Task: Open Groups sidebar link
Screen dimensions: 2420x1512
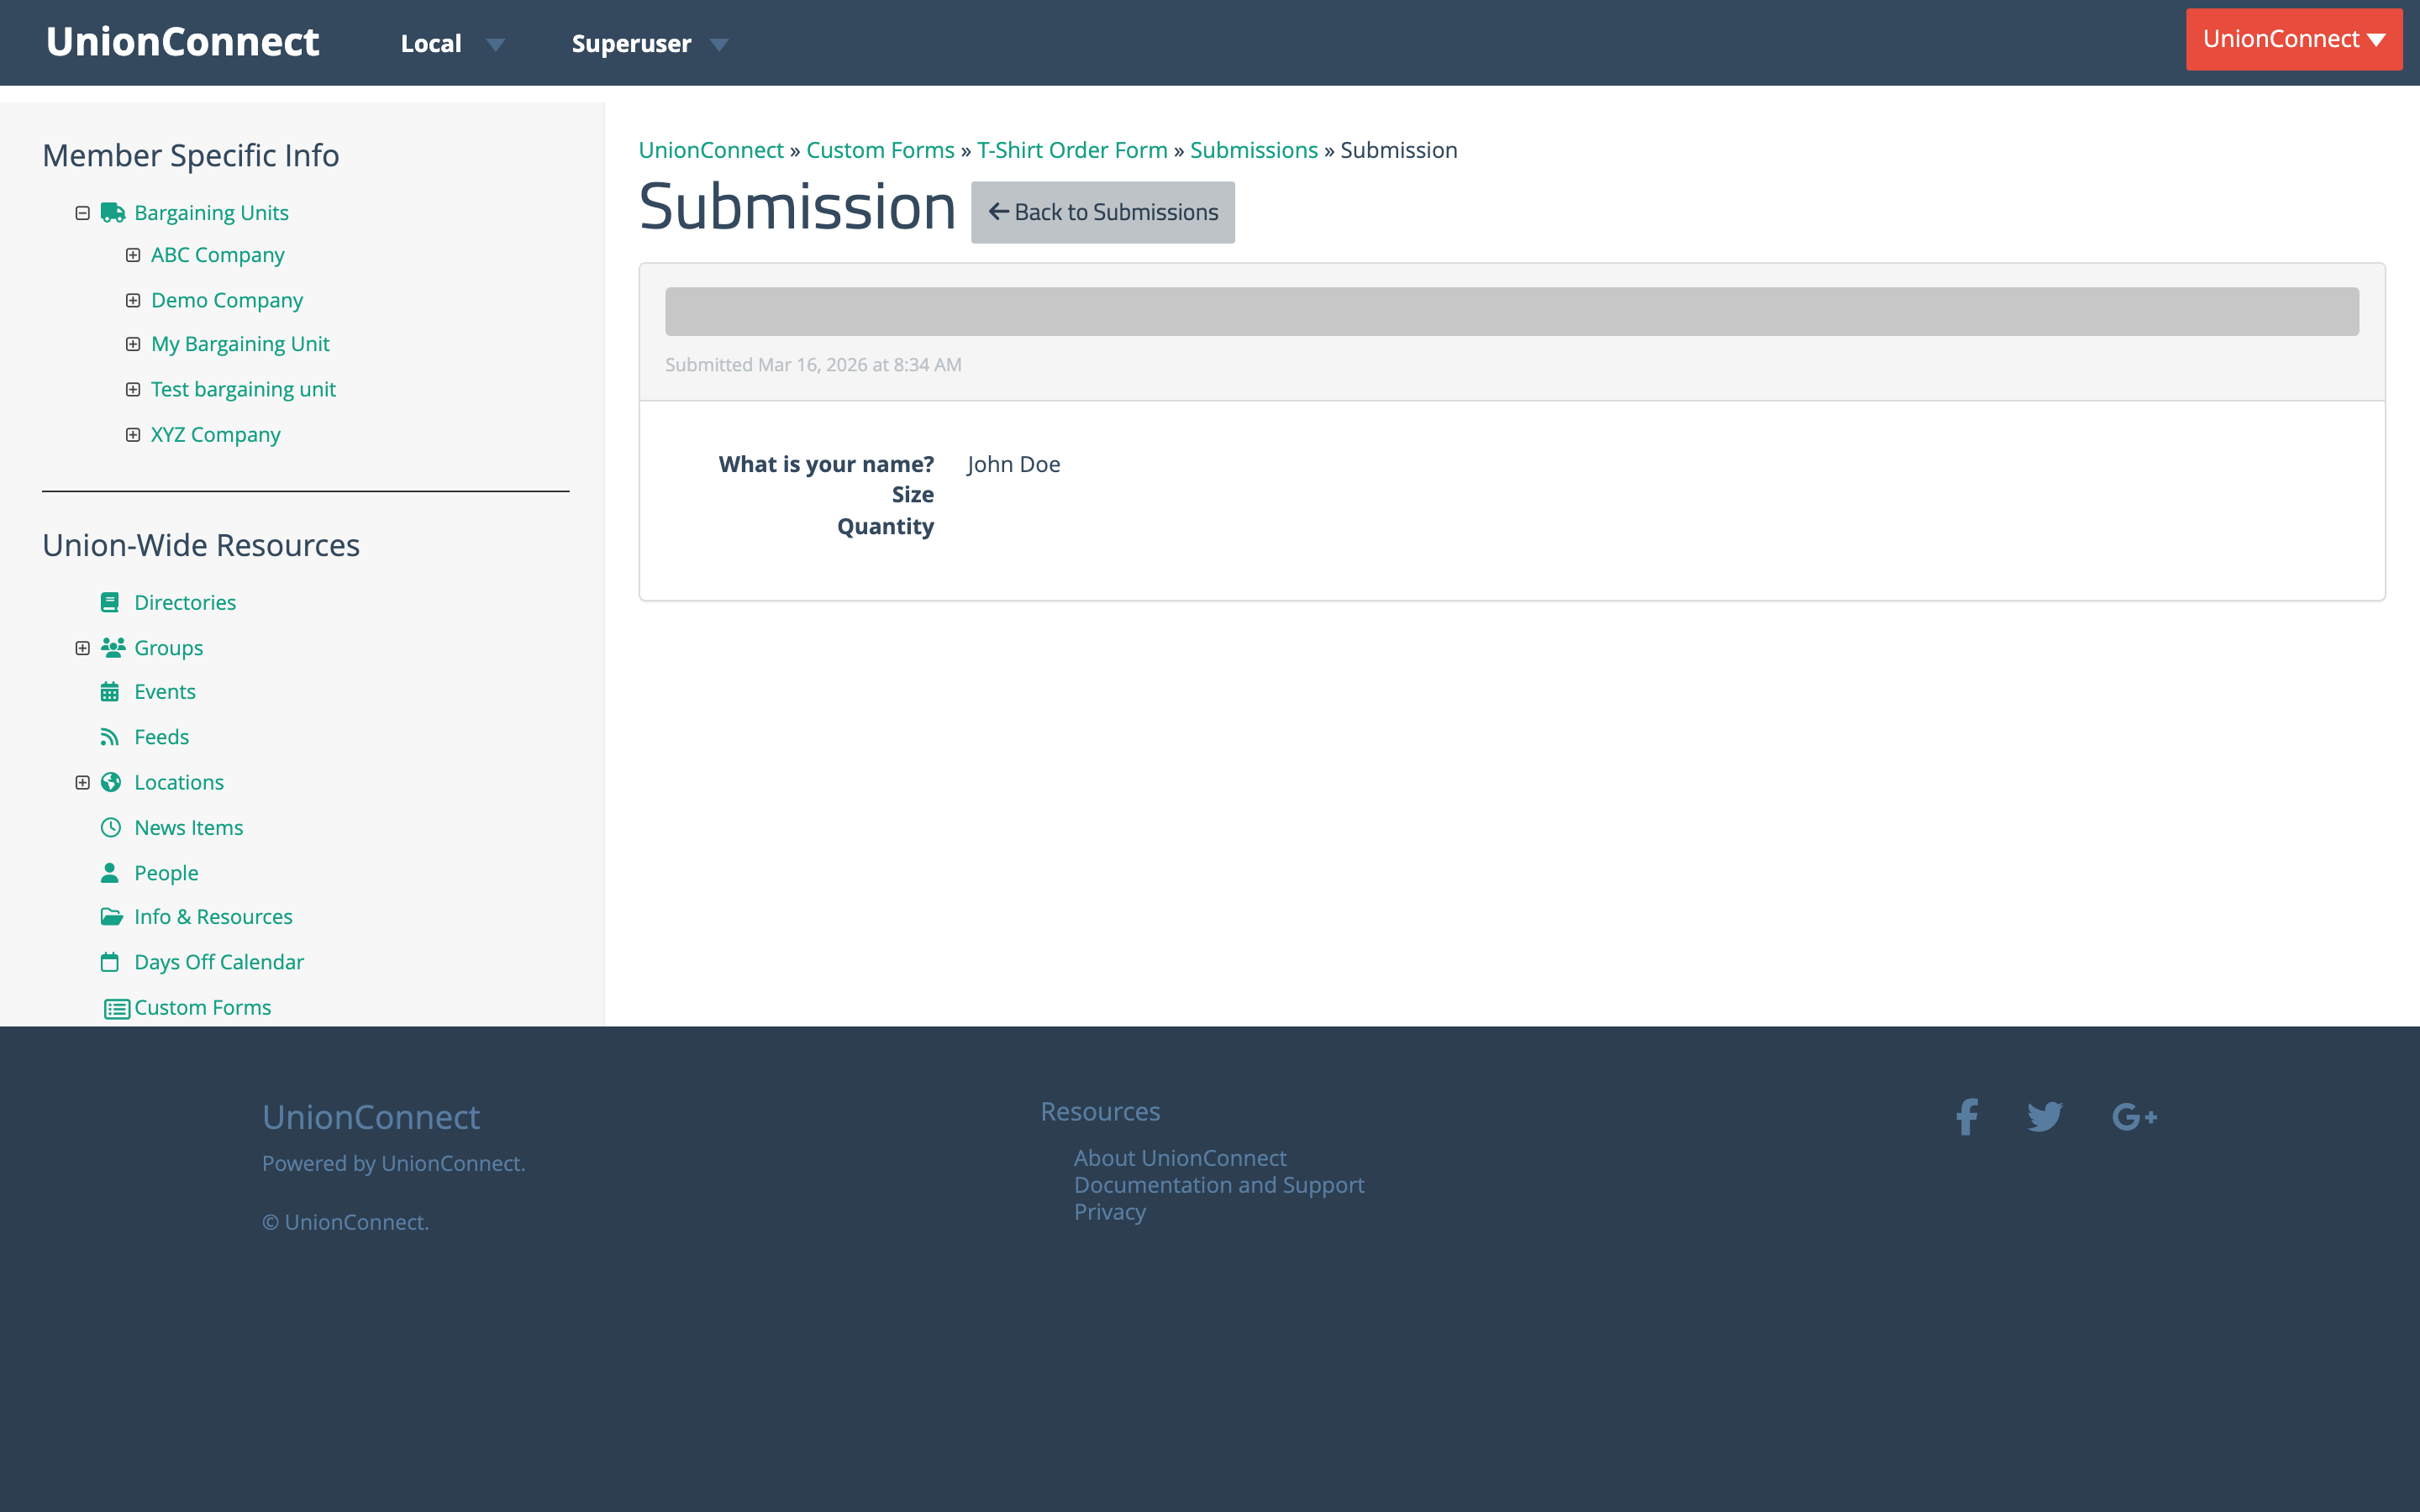Action: [x=168, y=648]
